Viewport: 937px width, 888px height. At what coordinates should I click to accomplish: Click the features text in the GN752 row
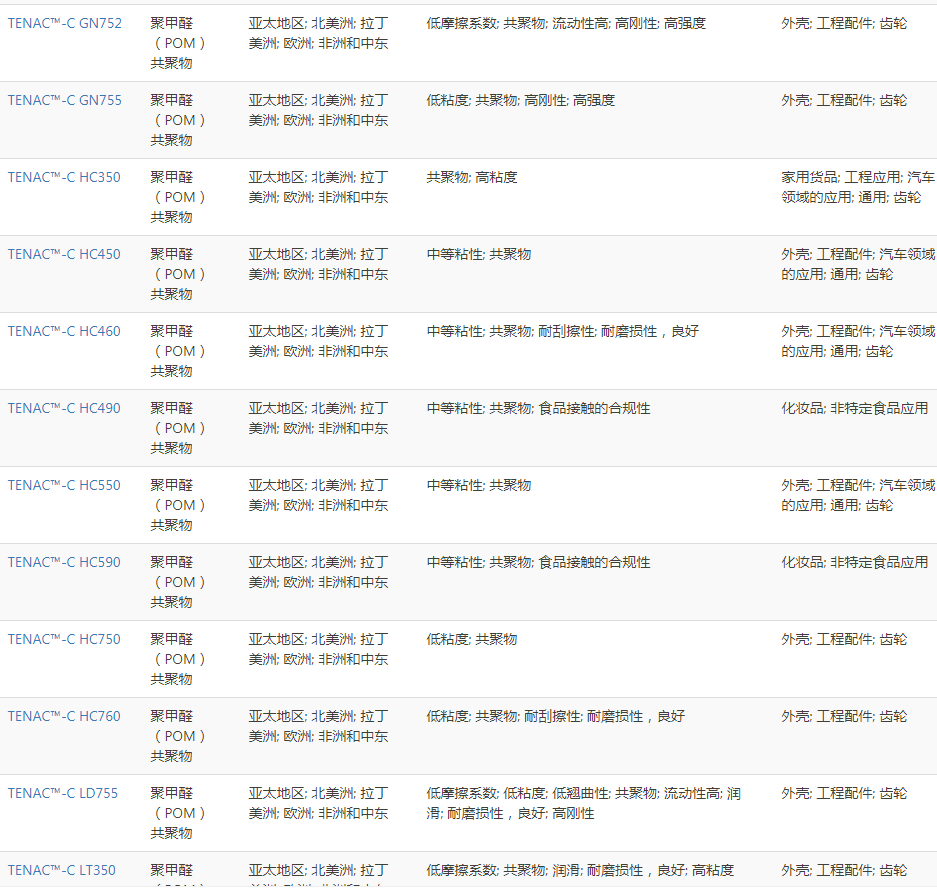point(566,23)
